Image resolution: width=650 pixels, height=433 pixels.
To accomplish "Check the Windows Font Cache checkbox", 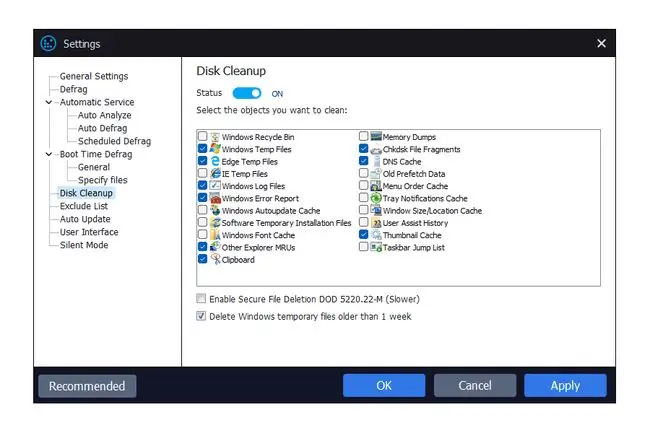I will pos(202,235).
